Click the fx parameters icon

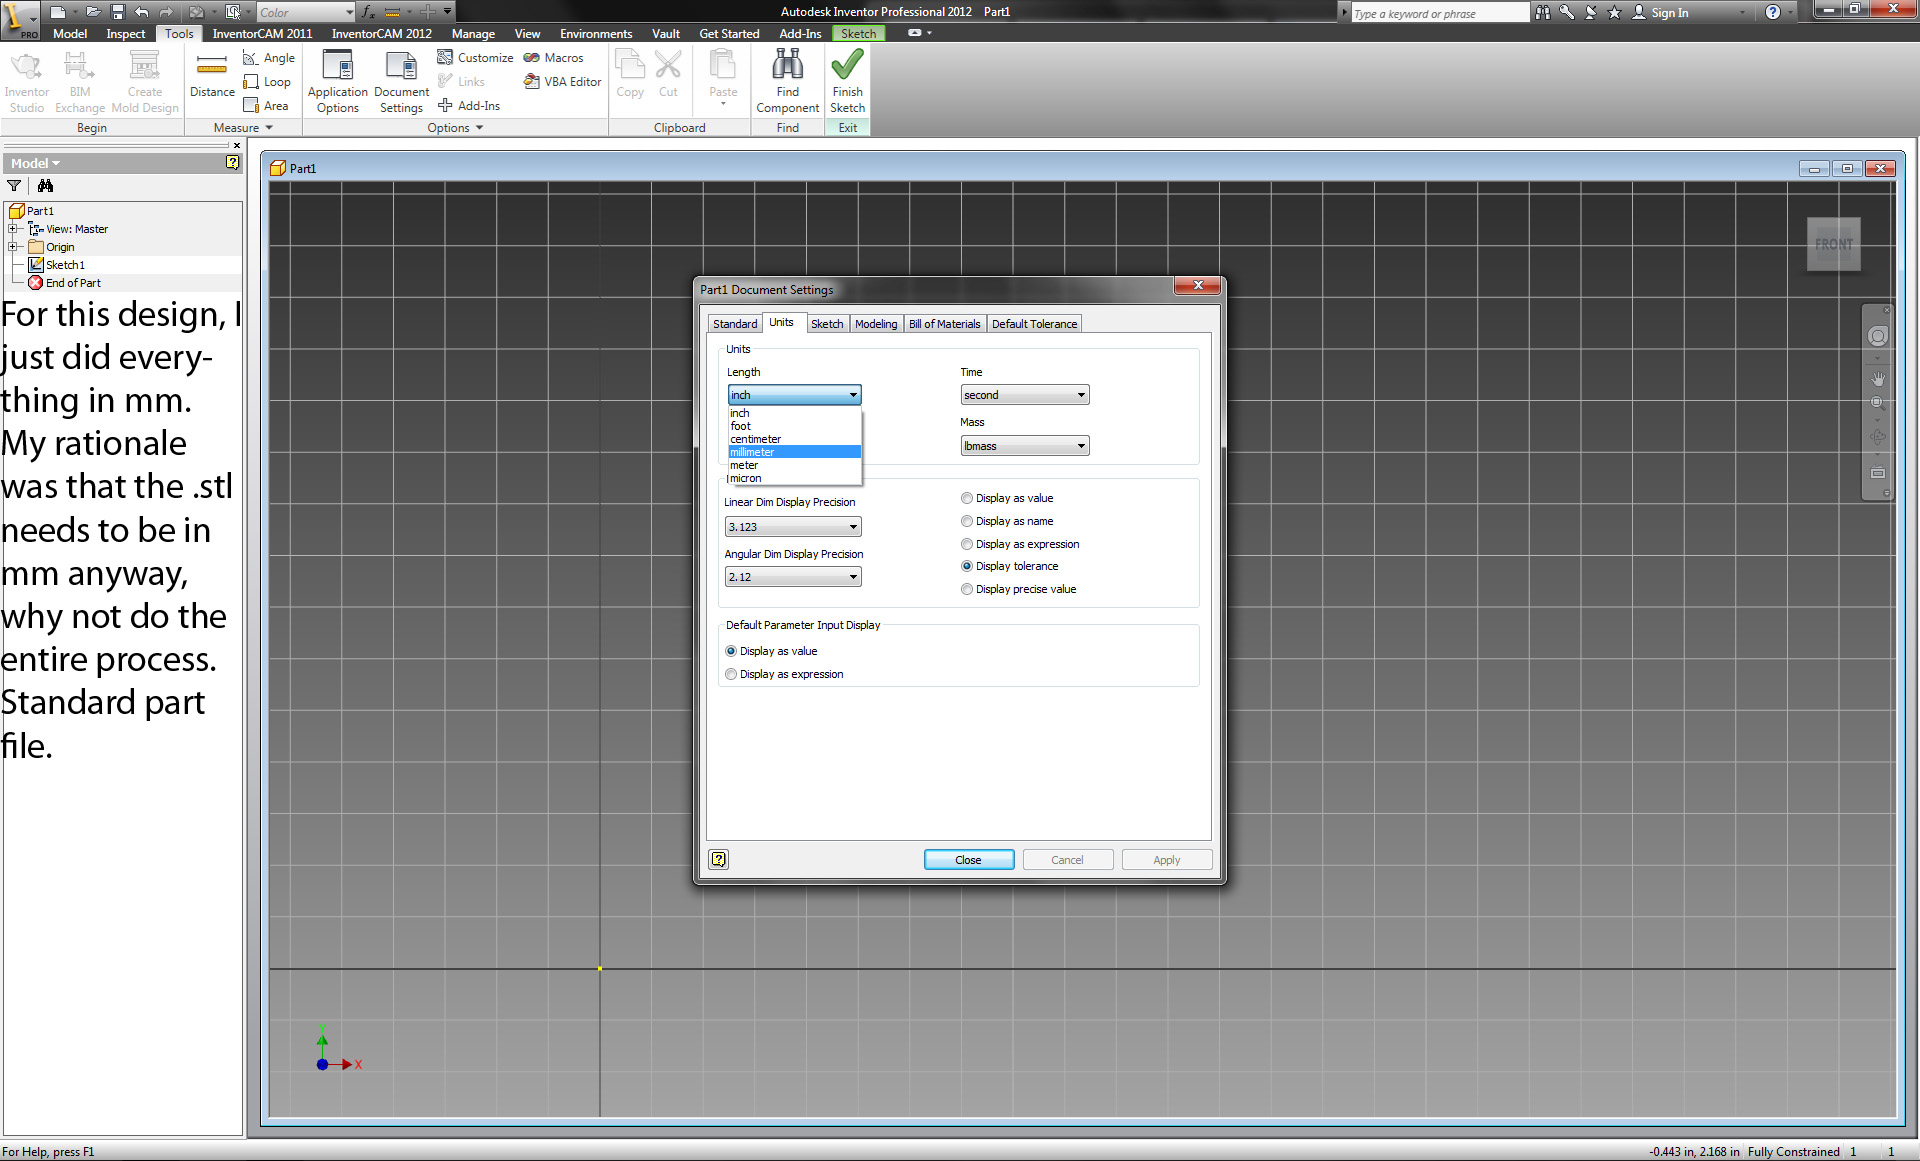[368, 12]
